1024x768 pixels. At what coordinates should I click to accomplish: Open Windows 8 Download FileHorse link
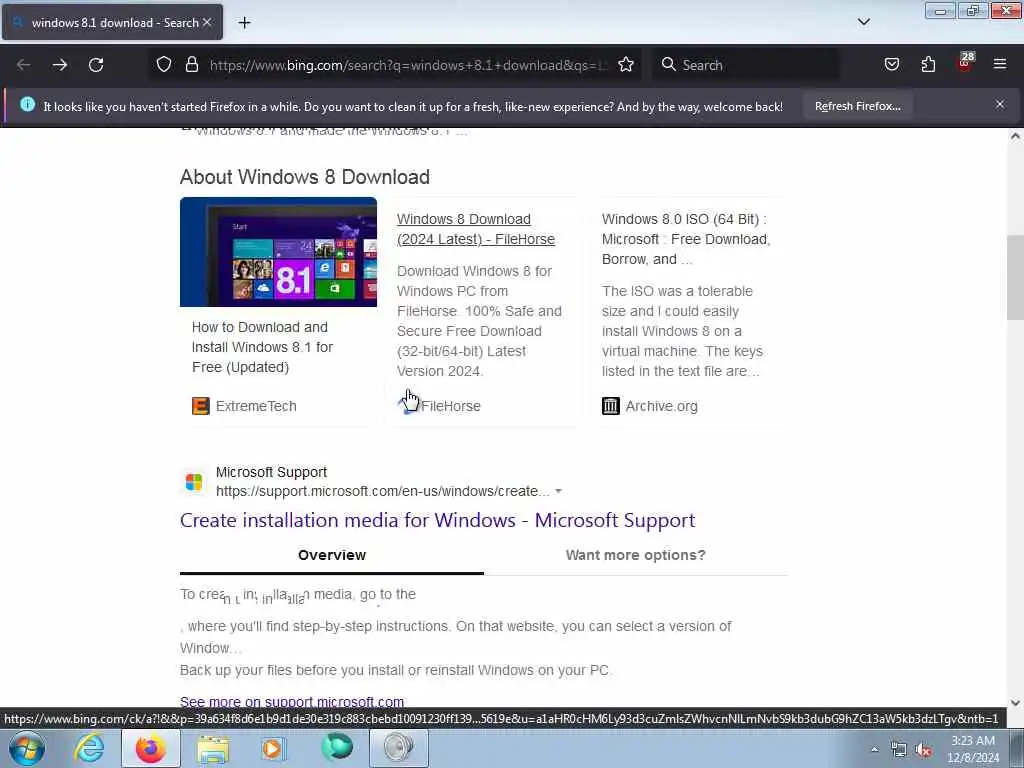click(475, 229)
